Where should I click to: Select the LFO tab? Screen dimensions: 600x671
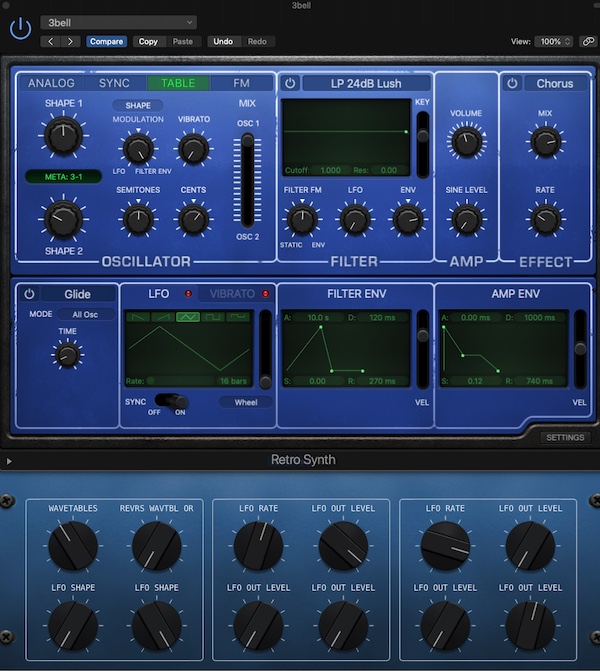[x=159, y=294]
